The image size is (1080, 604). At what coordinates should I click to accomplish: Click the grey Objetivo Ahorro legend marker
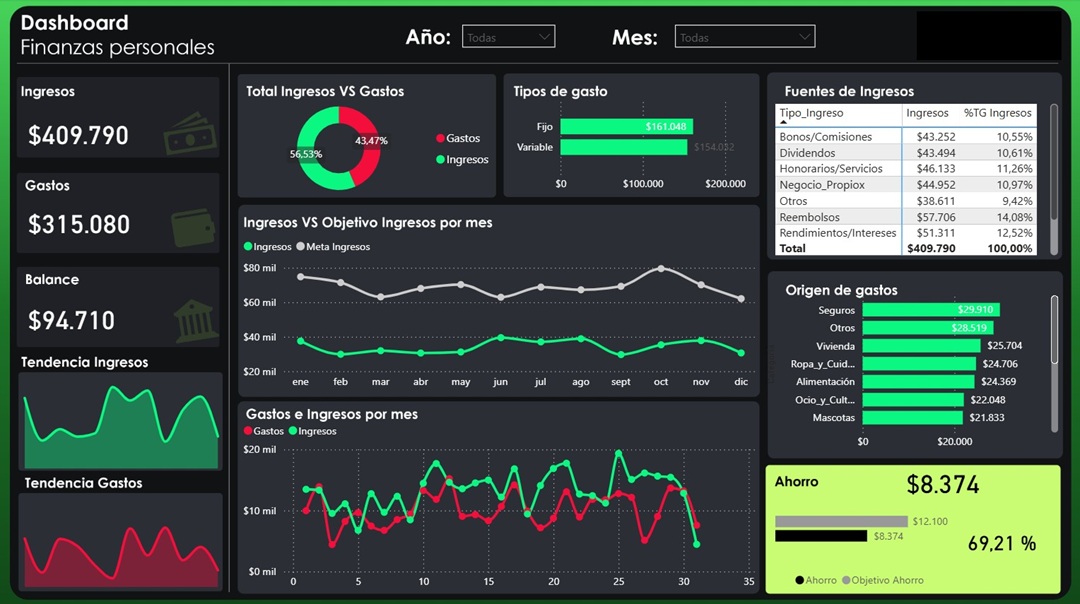point(847,580)
